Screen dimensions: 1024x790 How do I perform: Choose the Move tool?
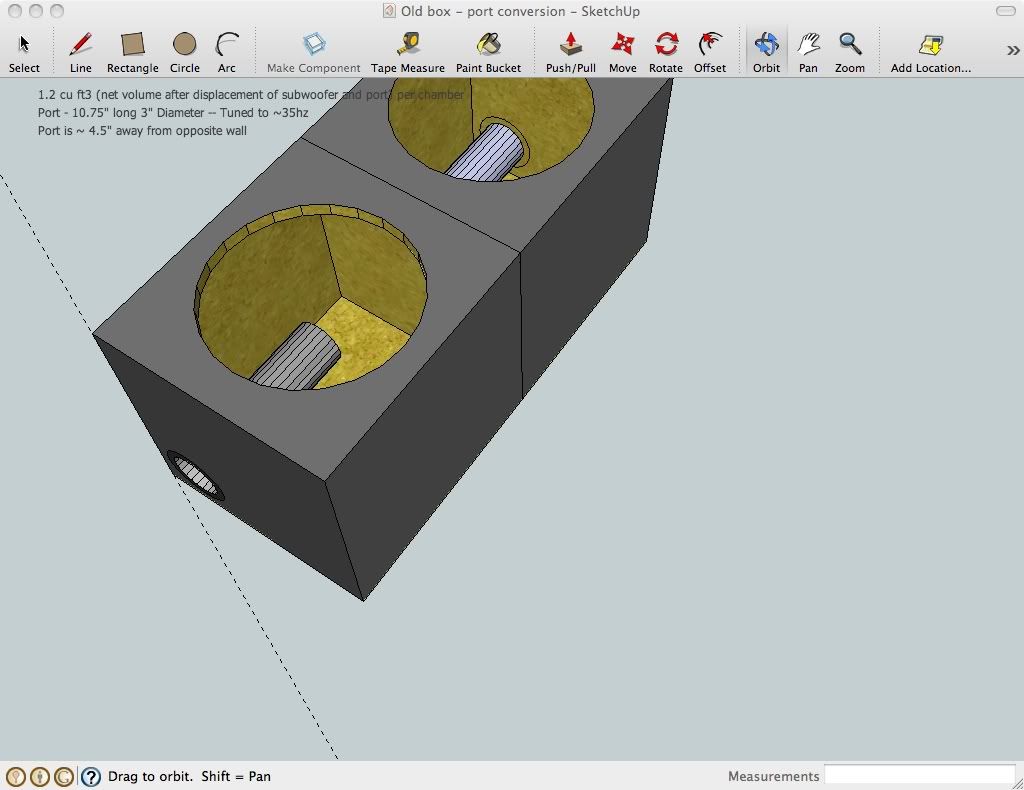click(622, 43)
